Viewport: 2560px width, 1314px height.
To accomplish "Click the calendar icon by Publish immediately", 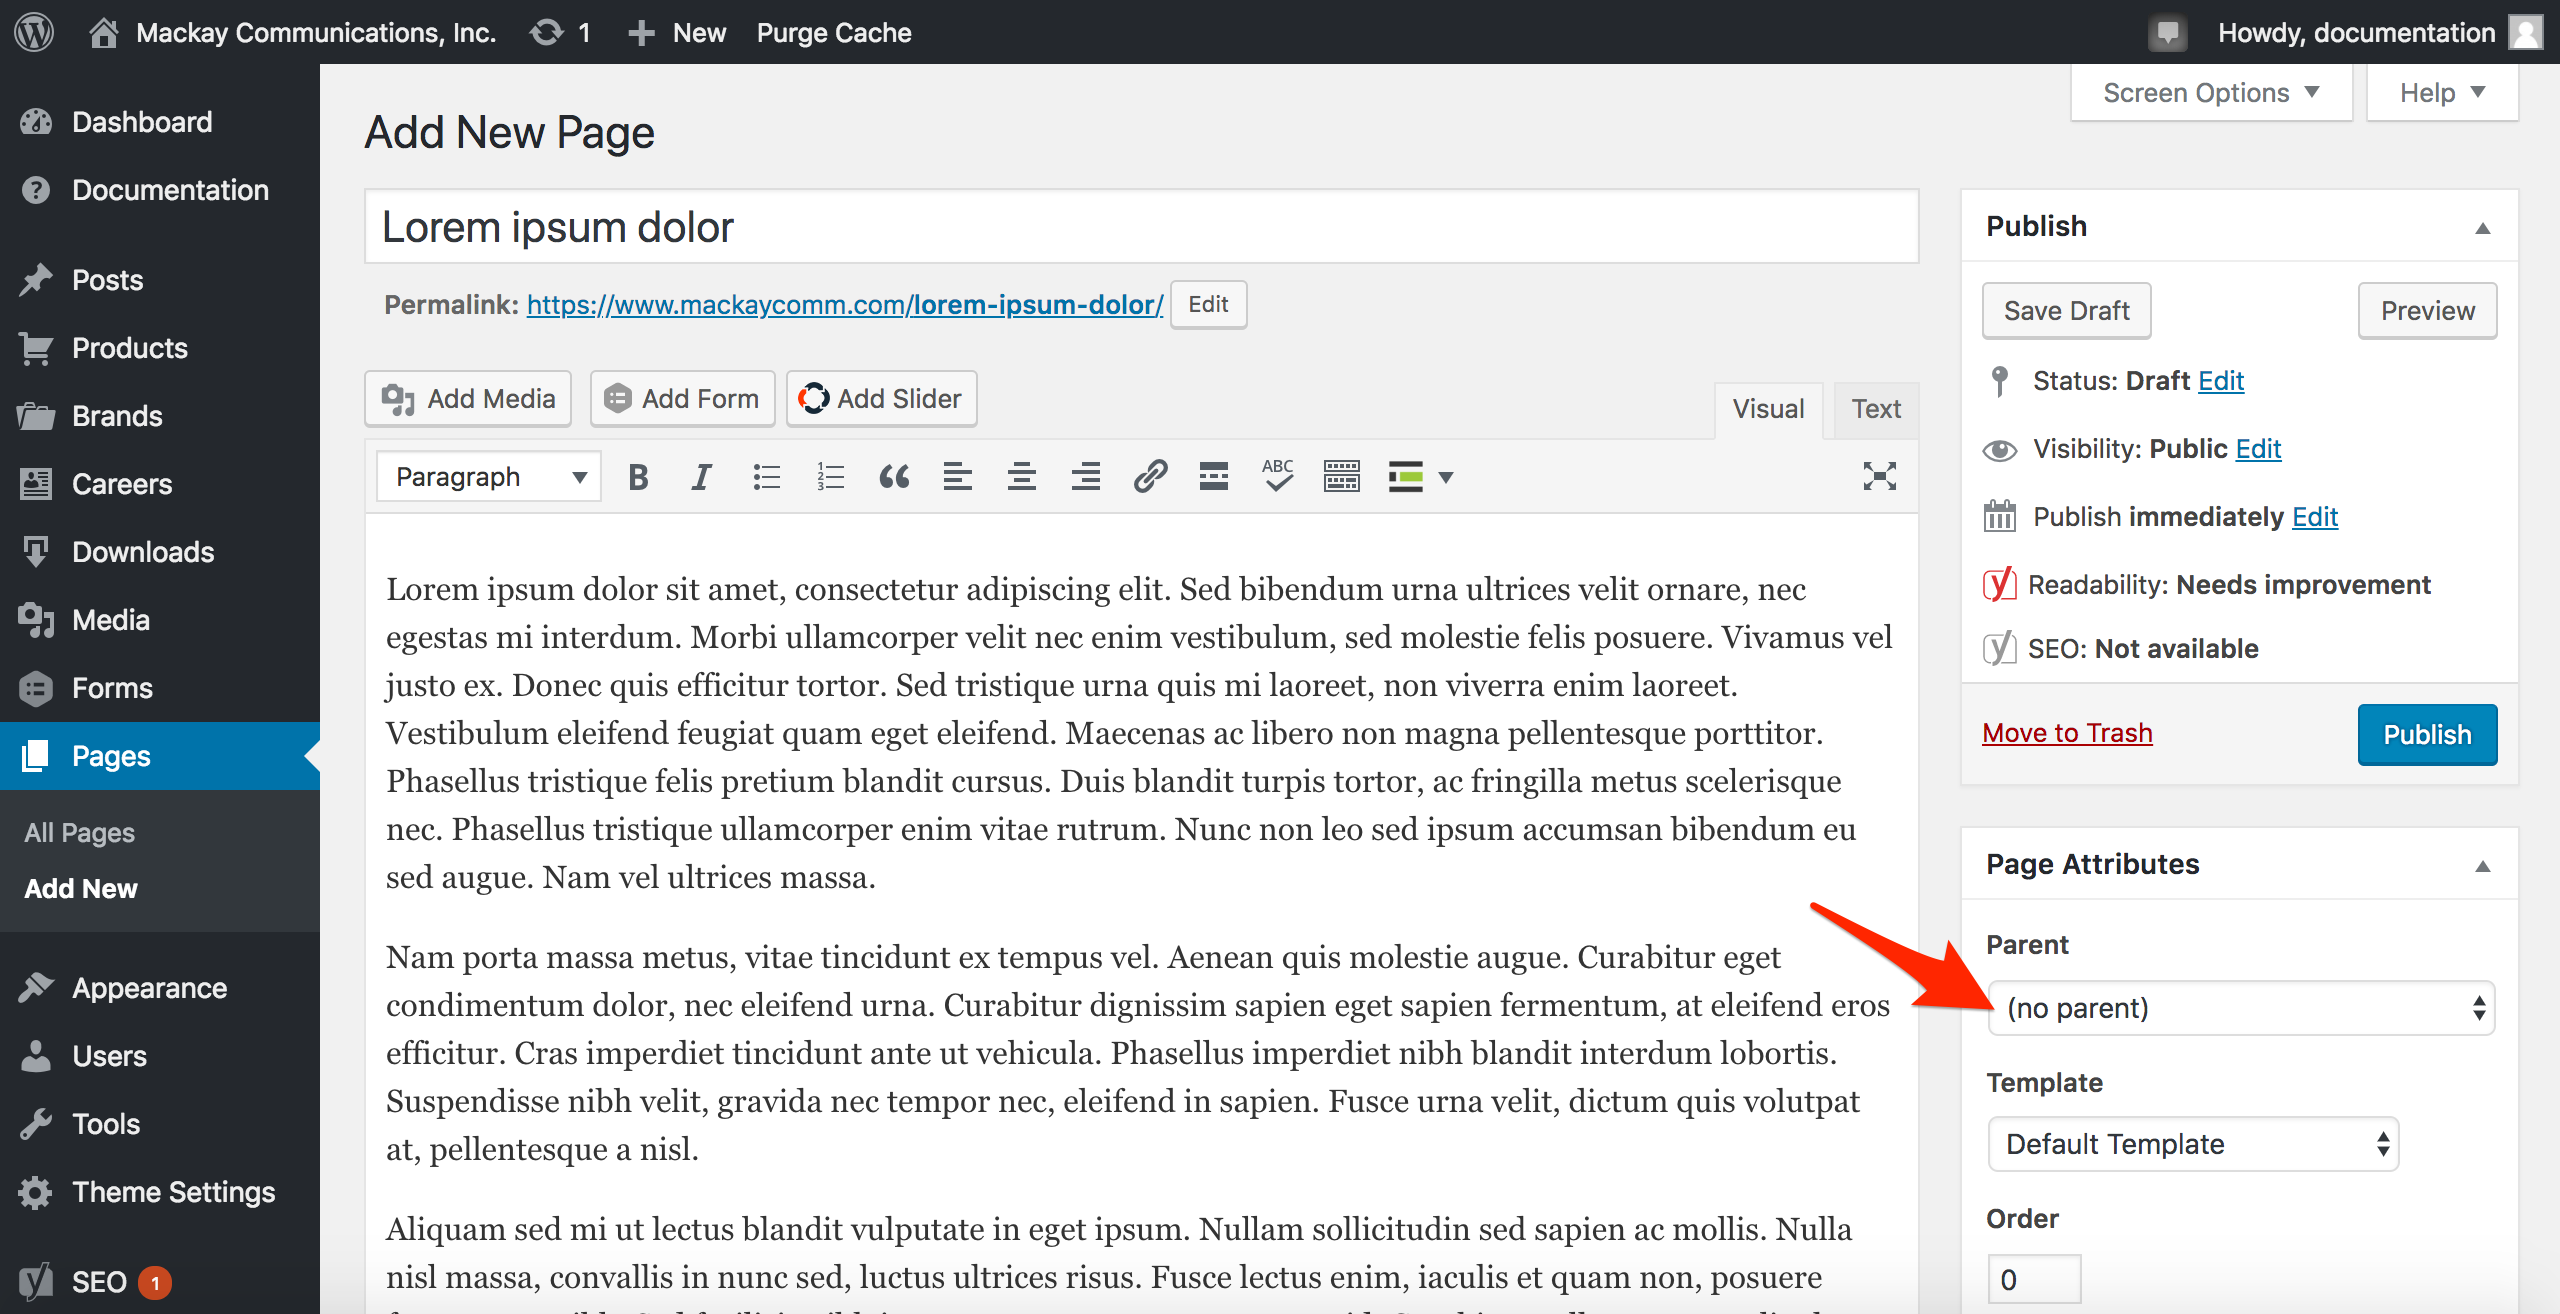I will click(1999, 517).
